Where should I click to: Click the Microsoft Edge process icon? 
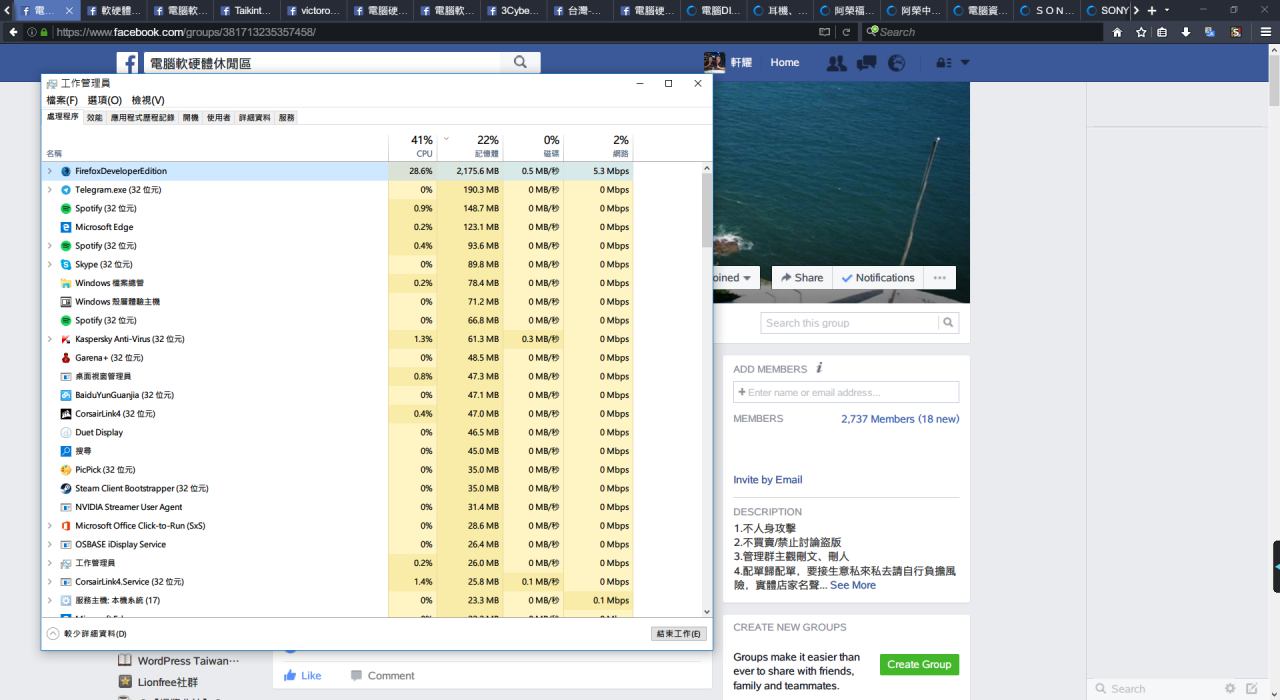[66, 227]
